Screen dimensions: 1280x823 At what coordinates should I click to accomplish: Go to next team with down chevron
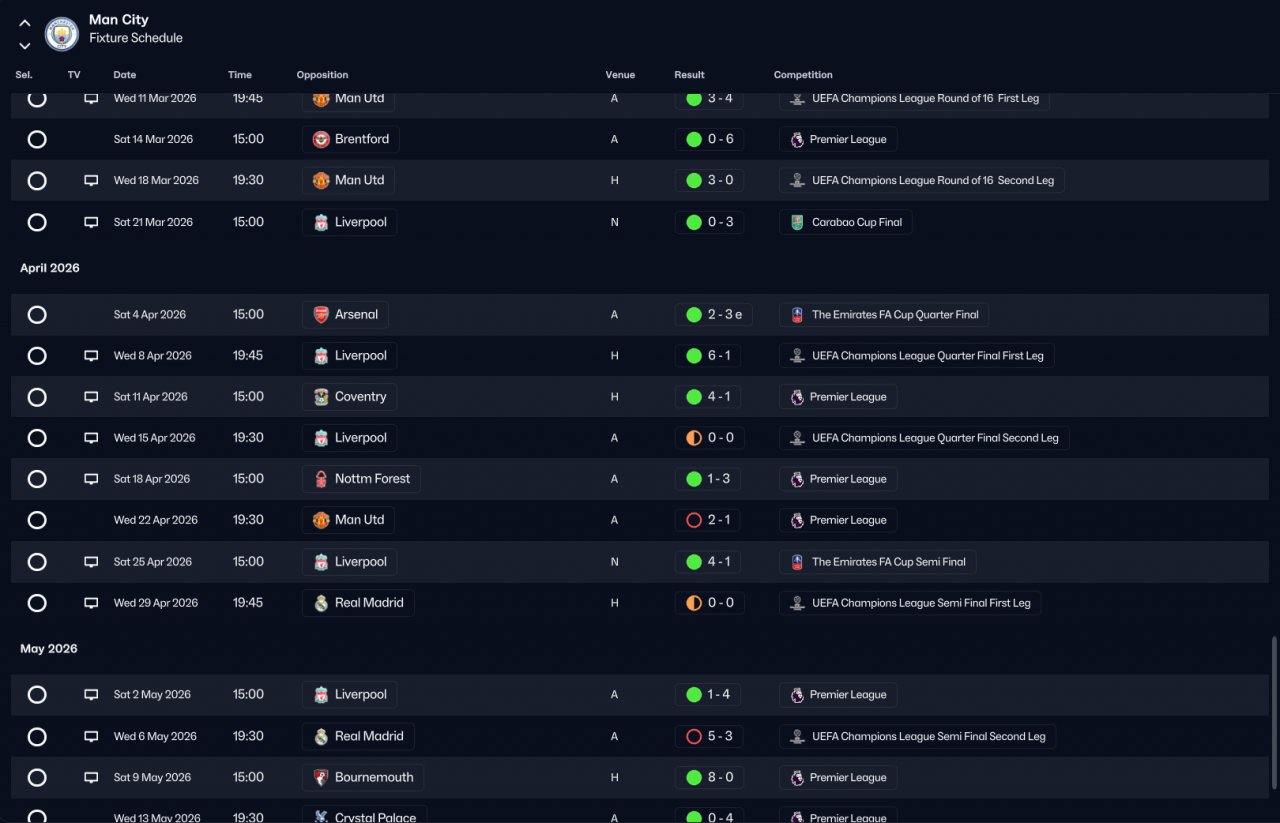(25, 46)
